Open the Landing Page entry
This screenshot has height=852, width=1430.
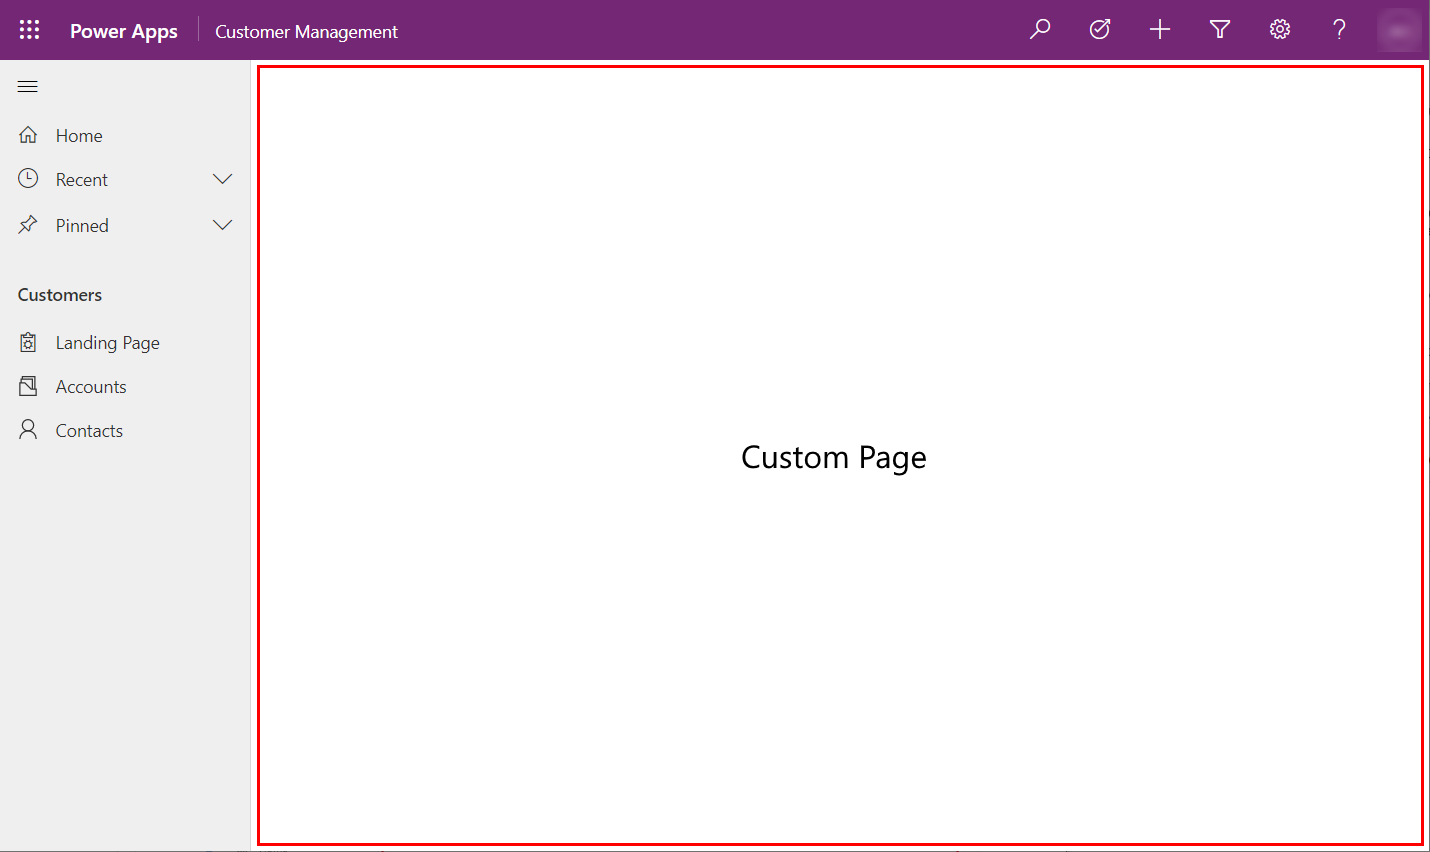coord(107,342)
